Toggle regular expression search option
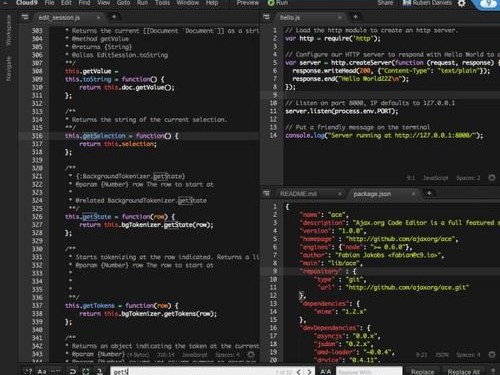500x375 pixels. pyautogui.click(x=29, y=371)
